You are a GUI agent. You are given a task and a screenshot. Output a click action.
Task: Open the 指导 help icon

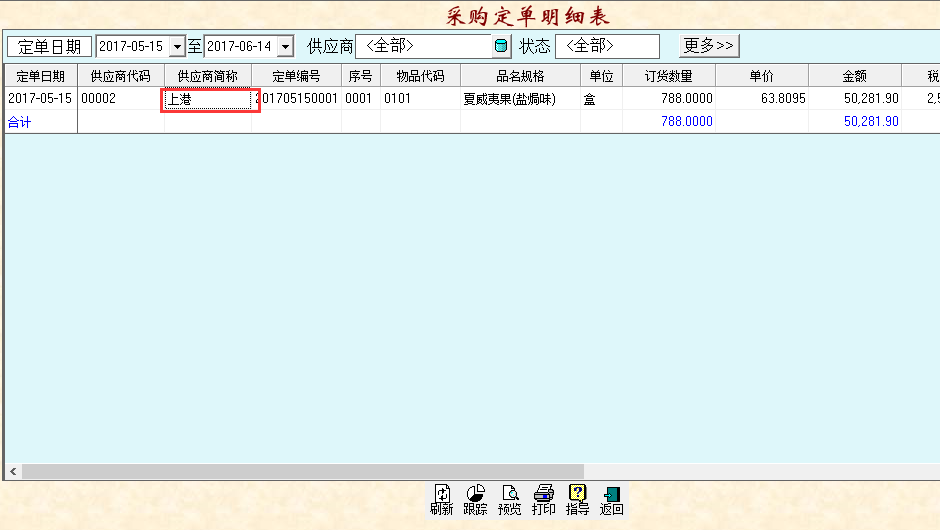tap(577, 500)
